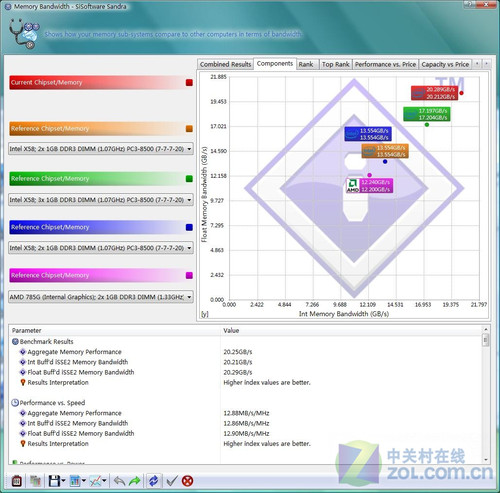Select the Performance vs. Speed group row
Screen dimensions: 500x493
[246, 403]
